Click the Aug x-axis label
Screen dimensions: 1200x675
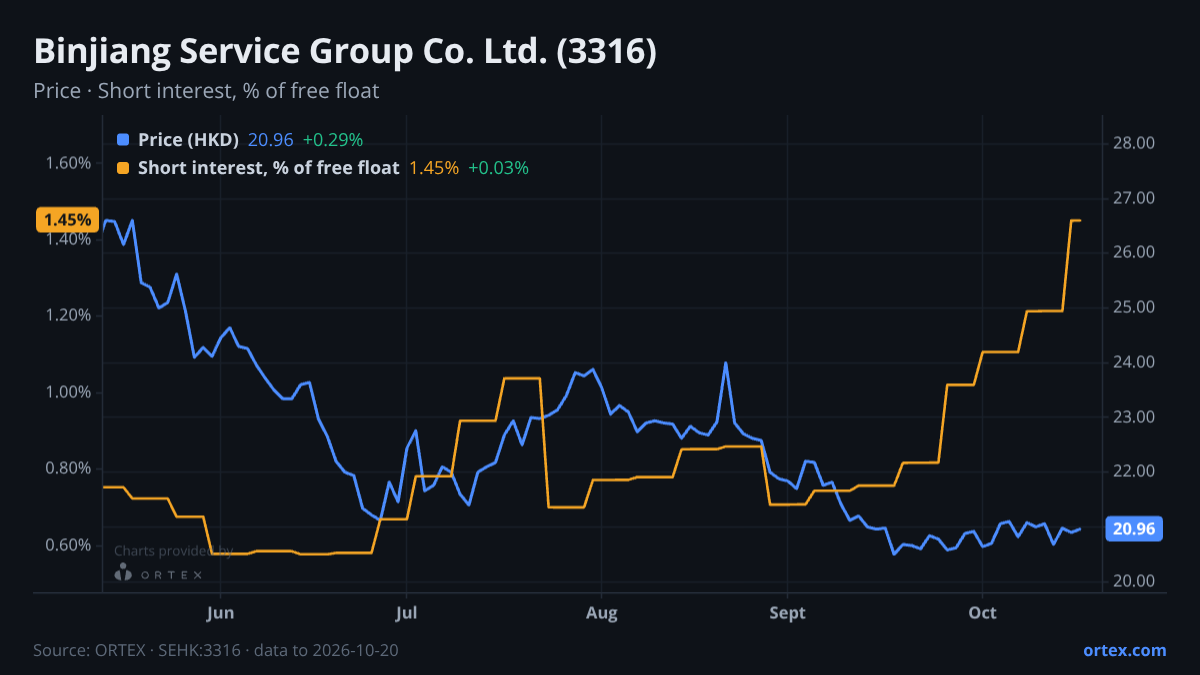[x=600, y=613]
